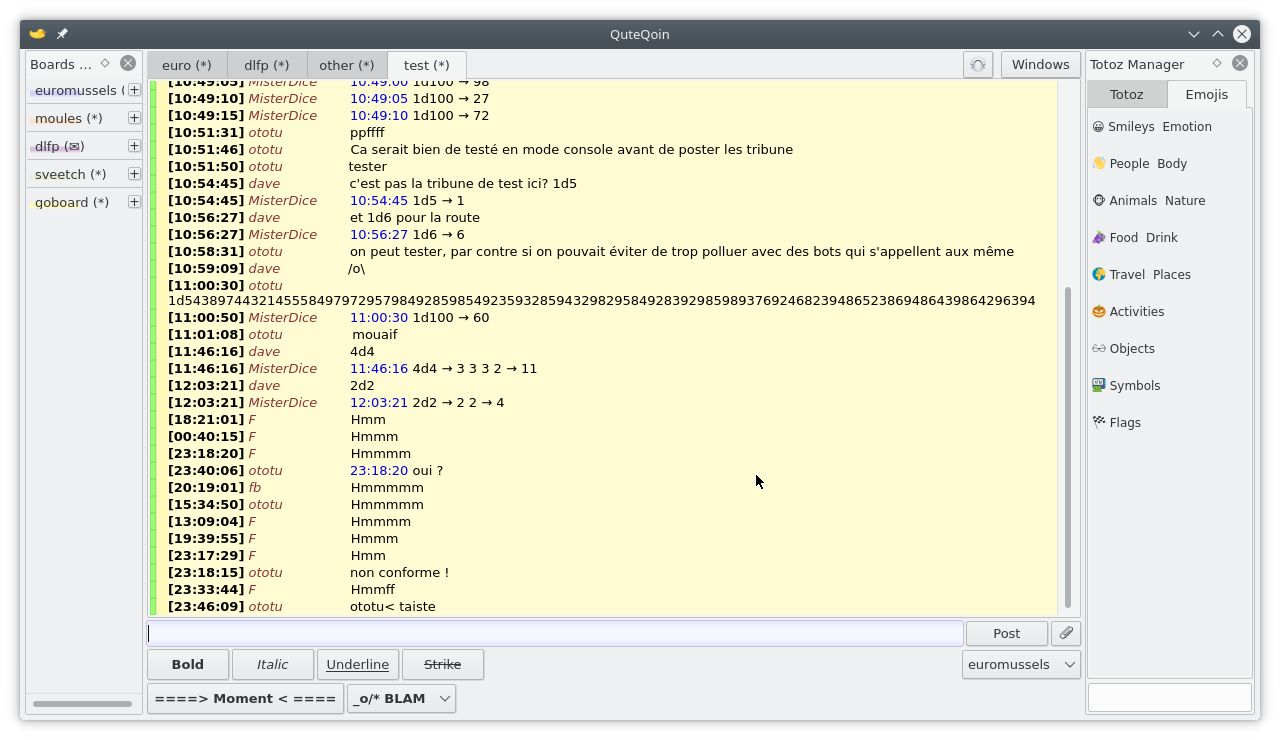This screenshot has height=740, width=1280.
Task: Click the Windows button
Action: [x=1040, y=65]
